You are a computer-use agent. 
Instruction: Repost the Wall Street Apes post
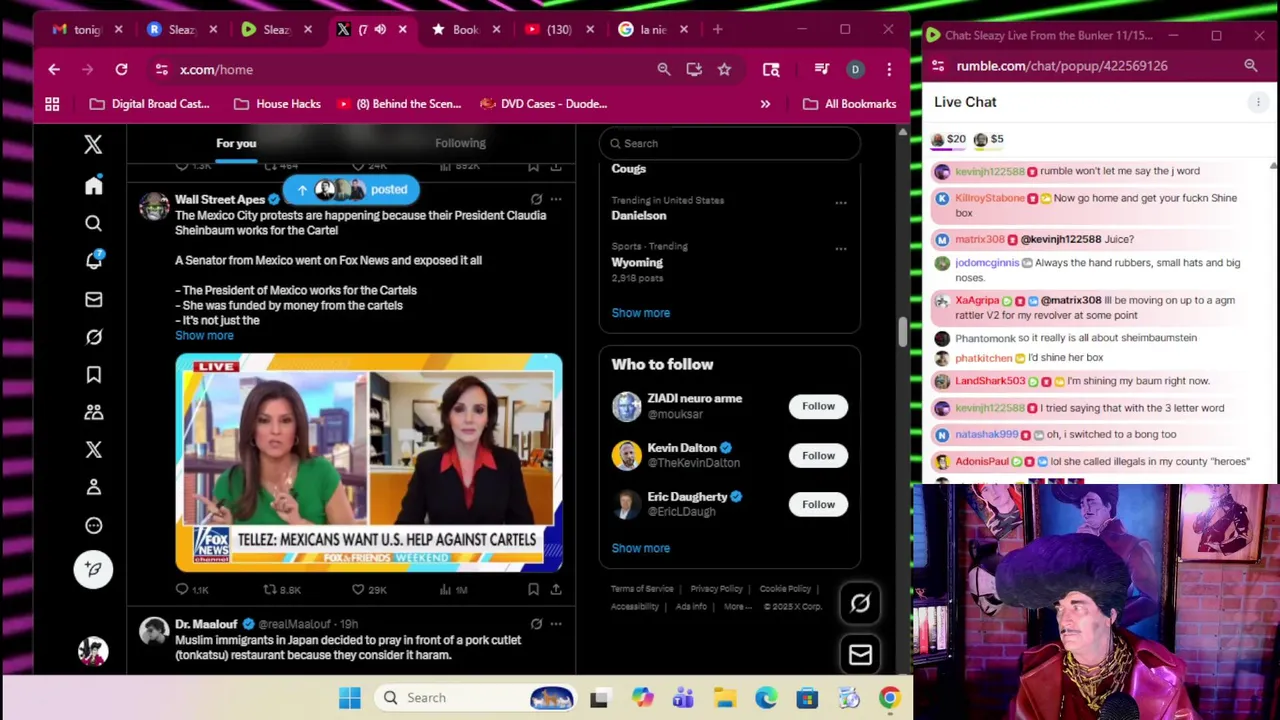click(269, 590)
